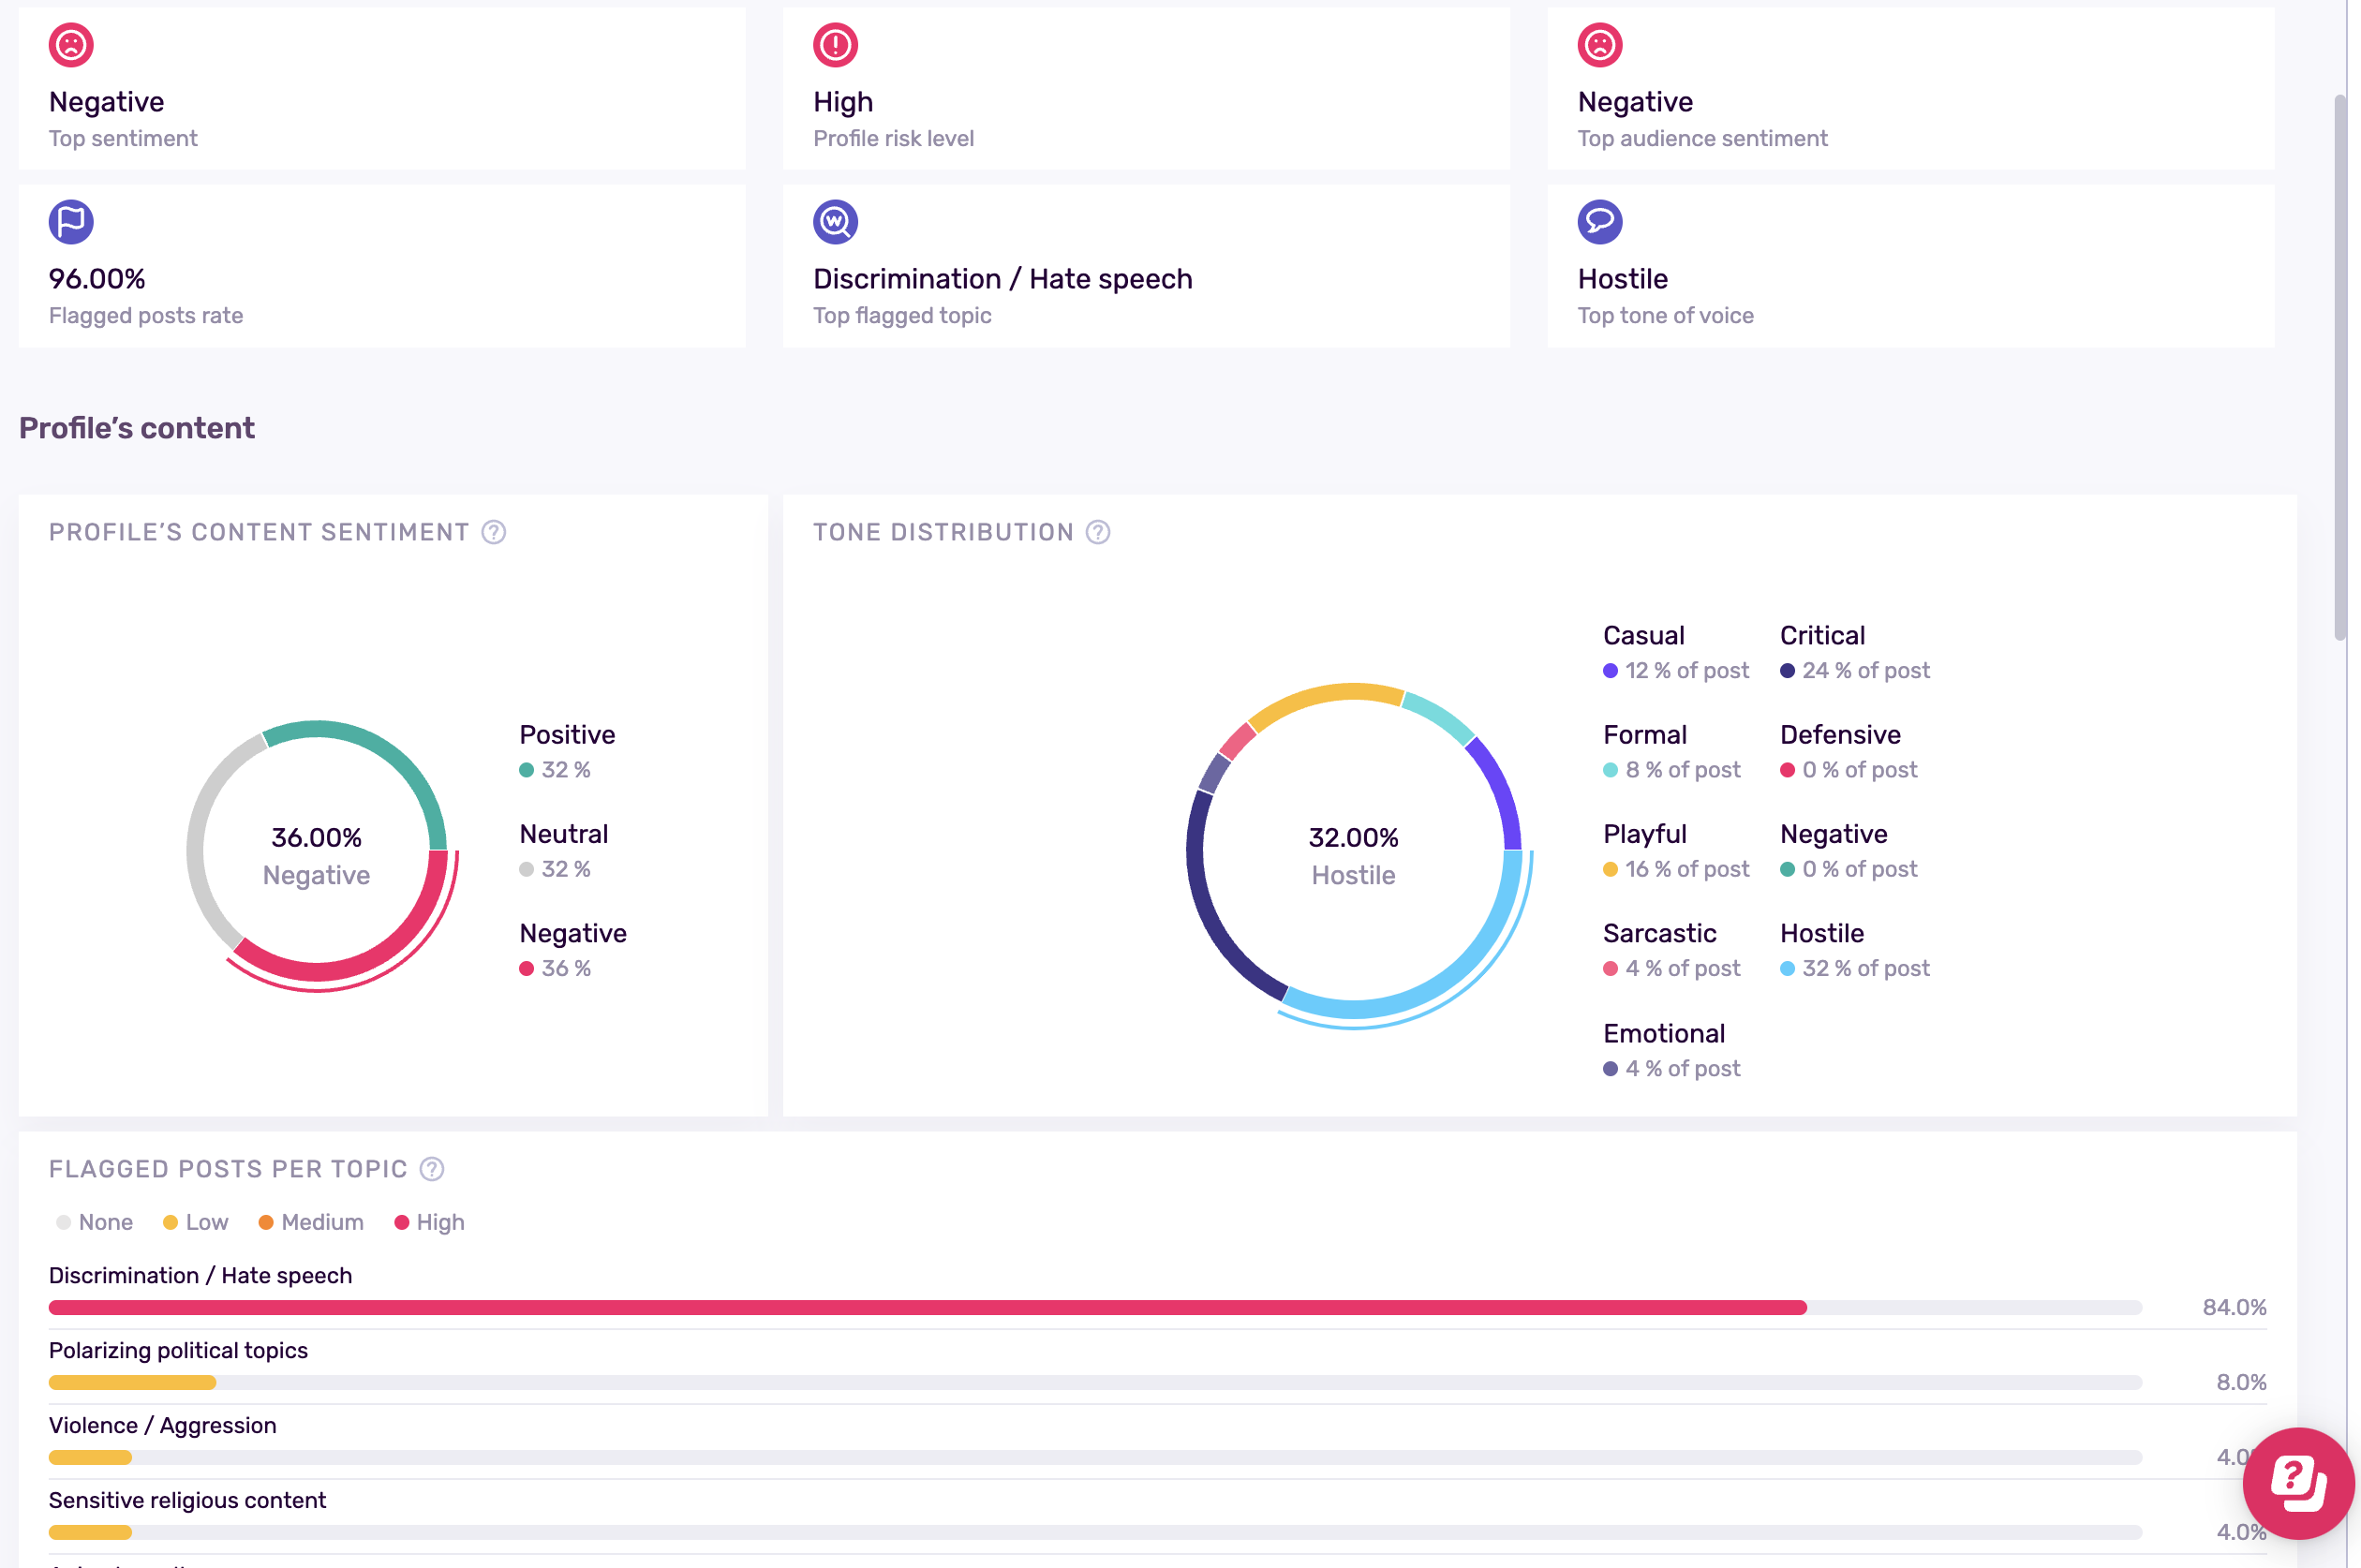Image resolution: width=2361 pixels, height=1568 pixels.
Task: Click the Discrimination / Hate speech progress bar
Action: [927, 1308]
